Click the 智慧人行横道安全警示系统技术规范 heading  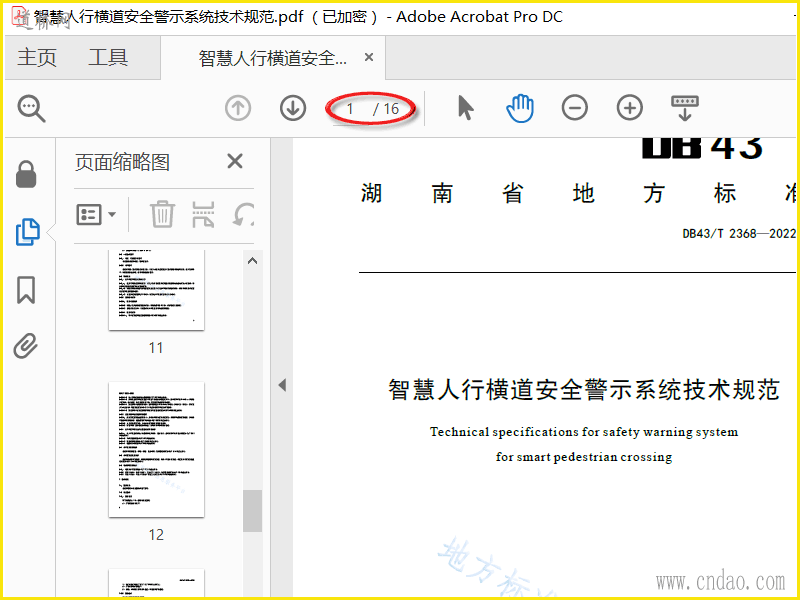[x=584, y=389]
